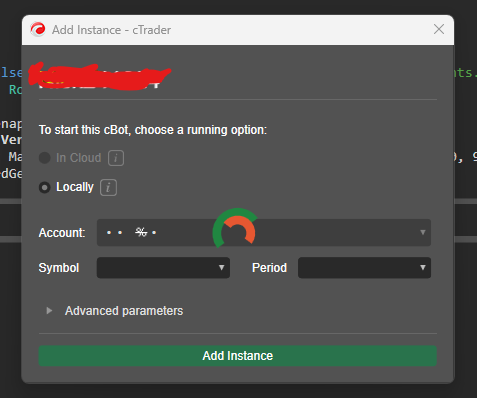Select the In Cloud running option
Image resolution: width=477 pixels, height=398 pixels.
45,158
